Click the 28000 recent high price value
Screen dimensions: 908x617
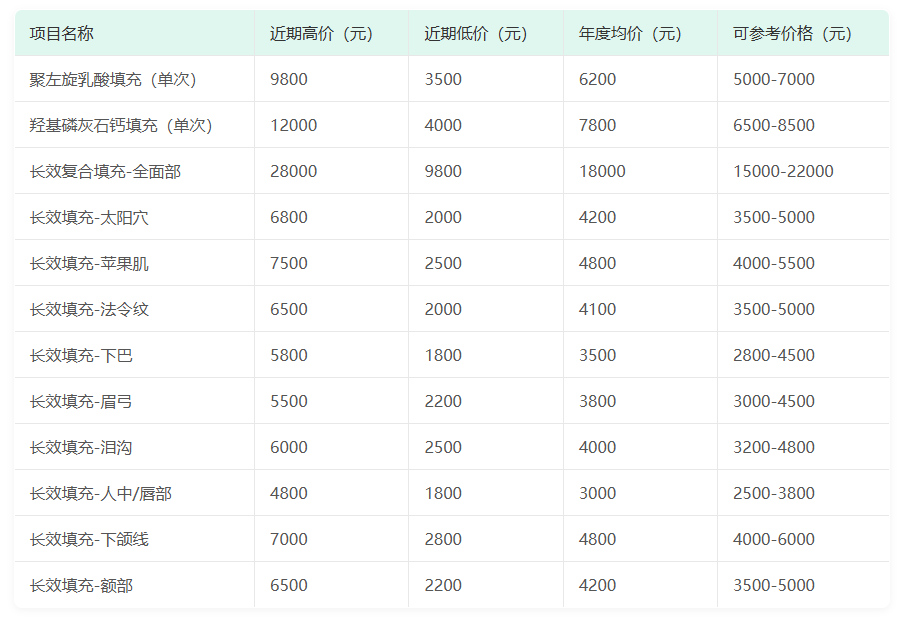(294, 171)
